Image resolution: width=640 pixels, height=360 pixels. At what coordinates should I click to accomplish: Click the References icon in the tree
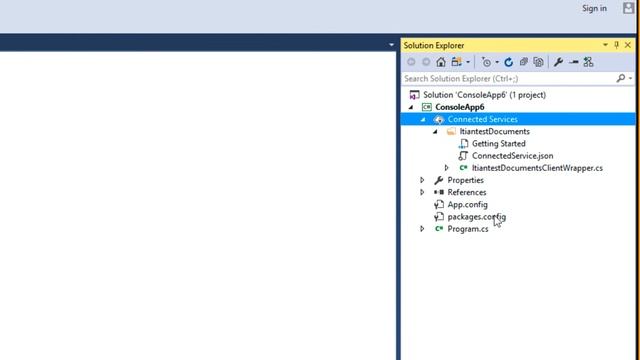(x=439, y=192)
